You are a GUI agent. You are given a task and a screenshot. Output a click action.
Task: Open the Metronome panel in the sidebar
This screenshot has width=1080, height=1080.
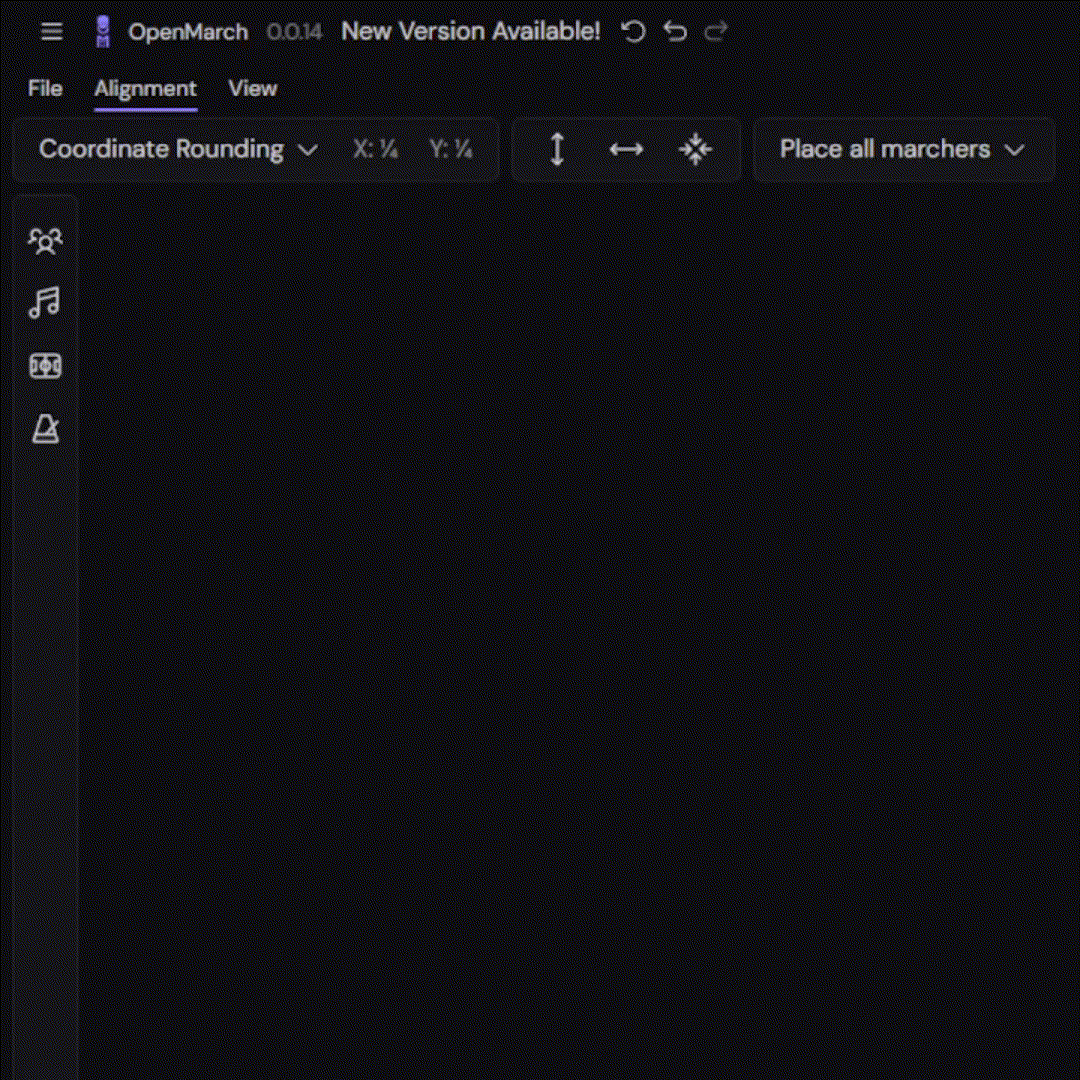[x=45, y=429]
